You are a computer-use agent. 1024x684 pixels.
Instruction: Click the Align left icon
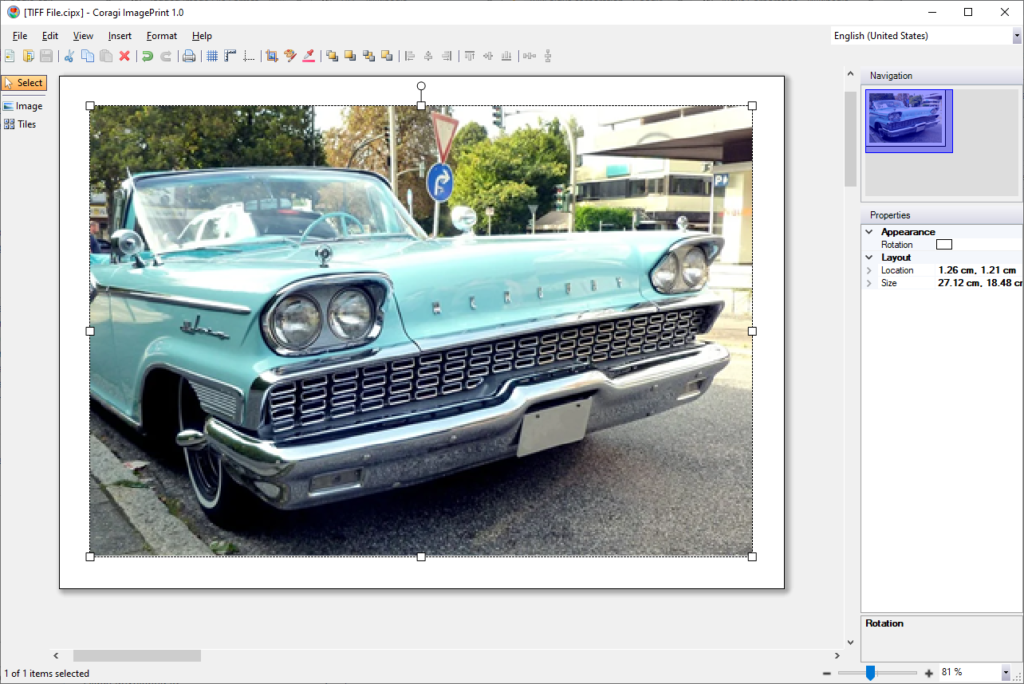[409, 56]
